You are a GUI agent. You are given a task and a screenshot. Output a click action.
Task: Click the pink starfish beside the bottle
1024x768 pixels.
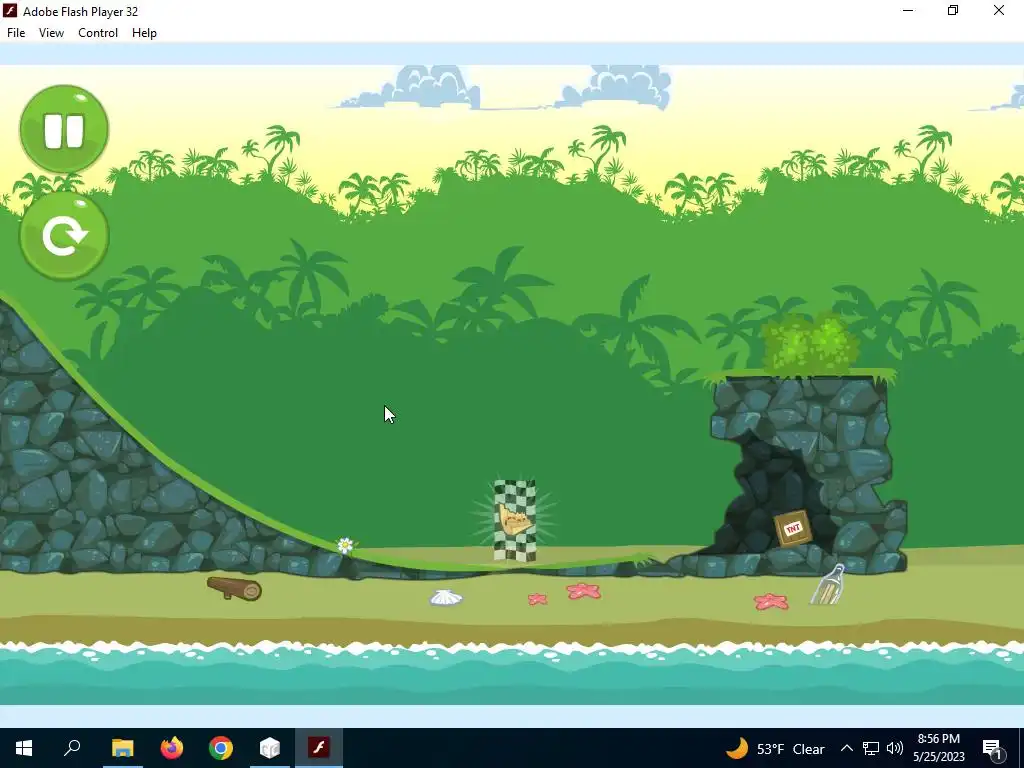(x=771, y=601)
